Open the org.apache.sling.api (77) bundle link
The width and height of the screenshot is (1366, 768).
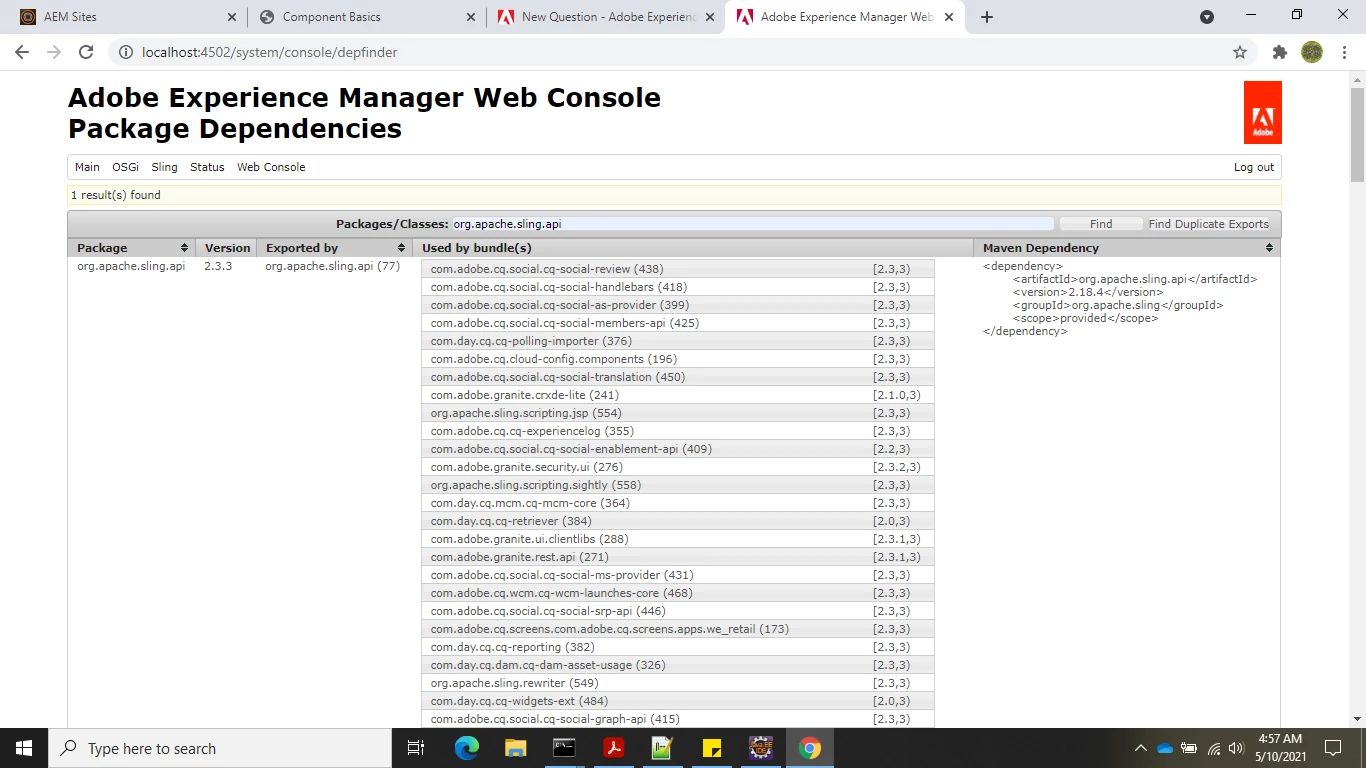pos(332,266)
